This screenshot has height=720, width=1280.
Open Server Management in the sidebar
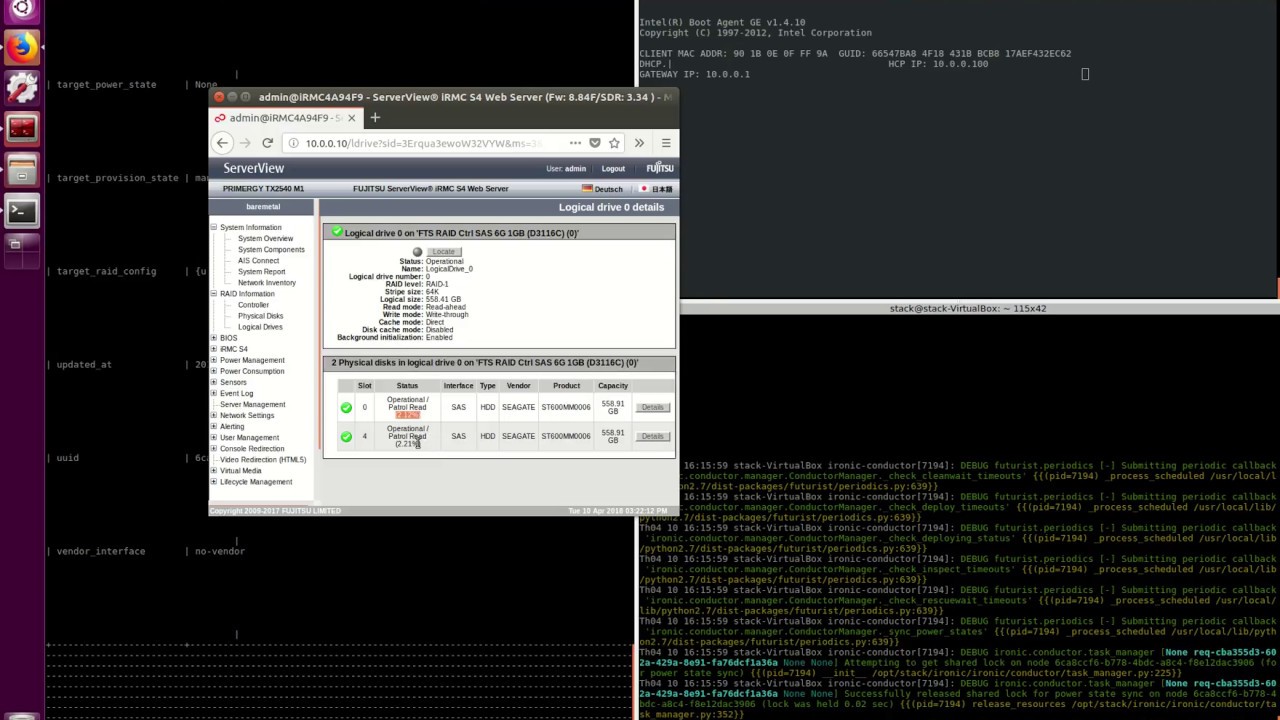(x=252, y=404)
